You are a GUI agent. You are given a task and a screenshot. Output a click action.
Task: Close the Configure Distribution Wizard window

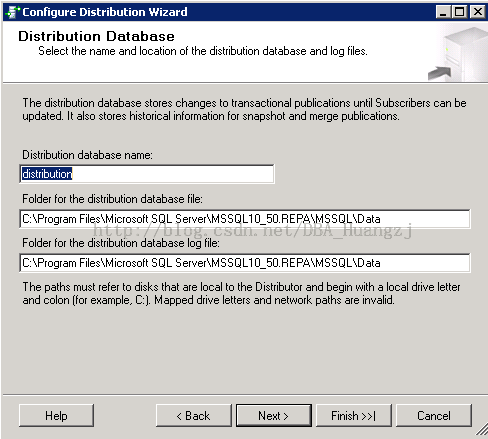coord(477,12)
